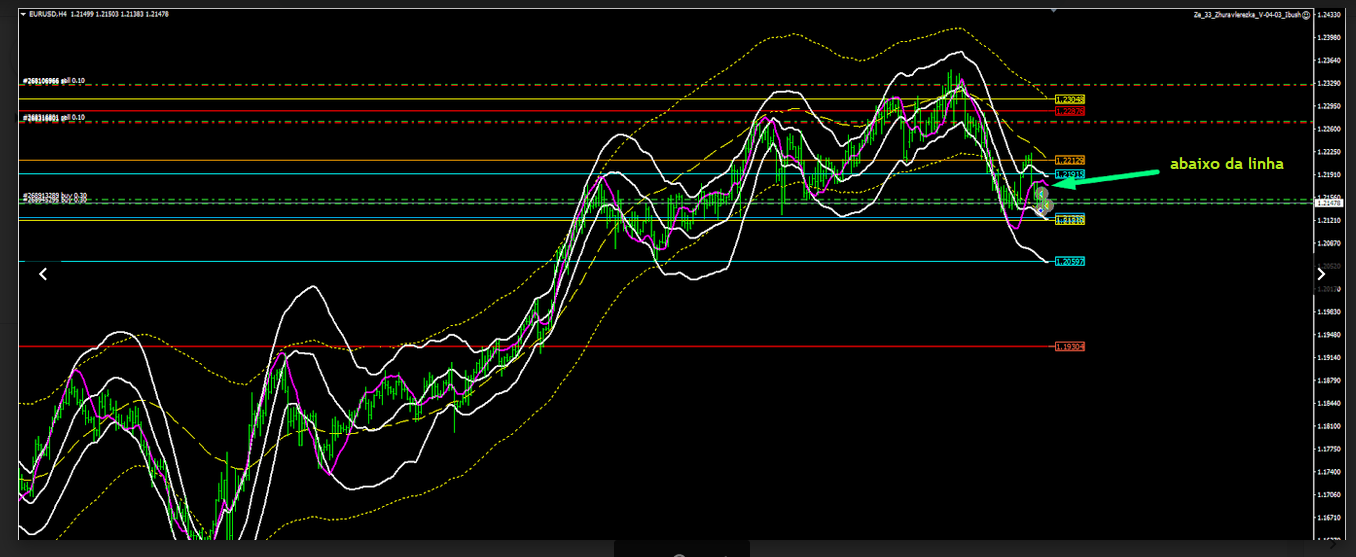Select the red 1.2287 price level tag
The height and width of the screenshot is (557, 1356).
pos(1070,111)
